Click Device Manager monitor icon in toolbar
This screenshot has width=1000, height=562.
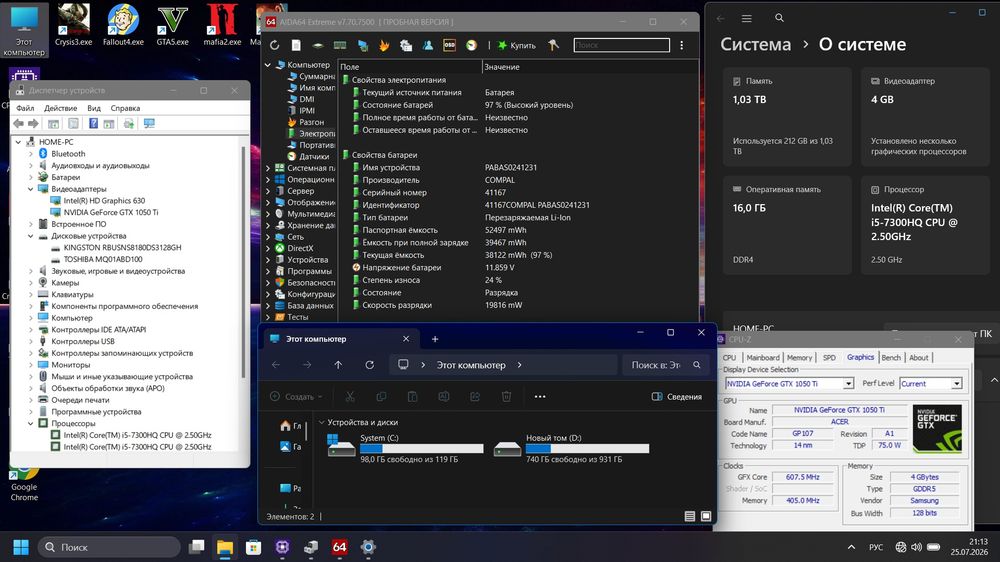(x=149, y=123)
